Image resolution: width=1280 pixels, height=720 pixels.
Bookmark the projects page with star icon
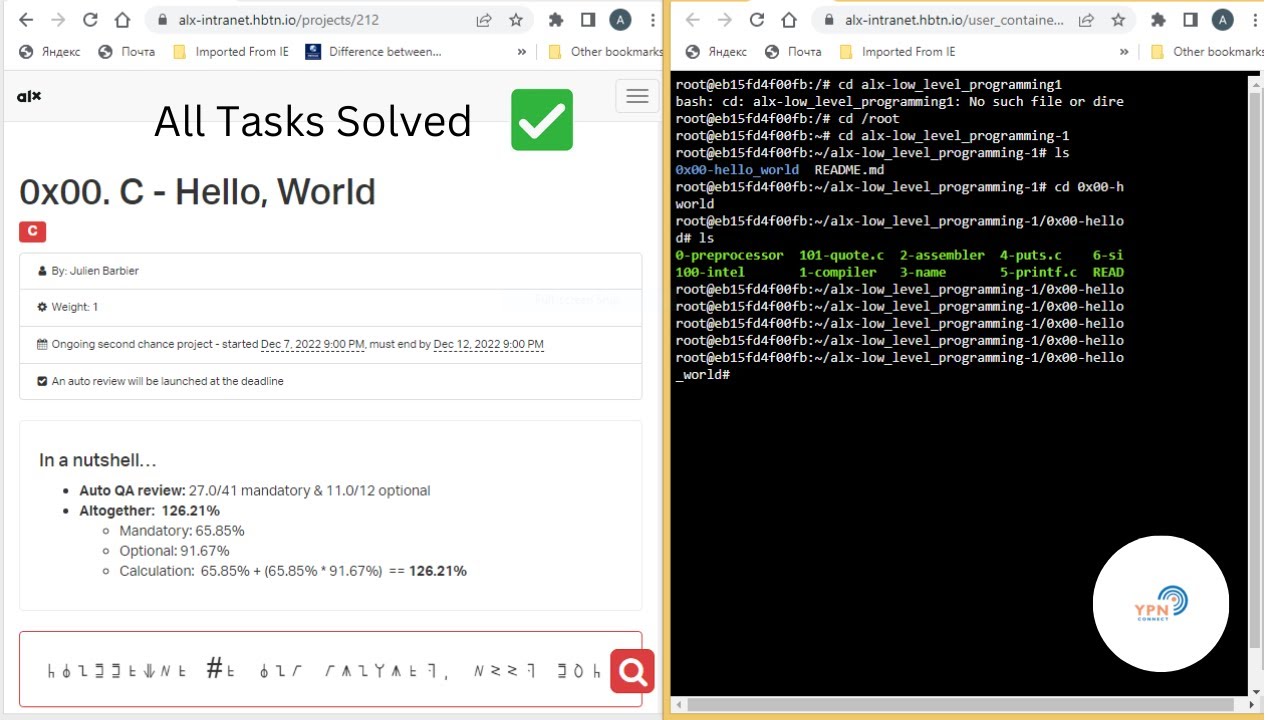point(516,20)
